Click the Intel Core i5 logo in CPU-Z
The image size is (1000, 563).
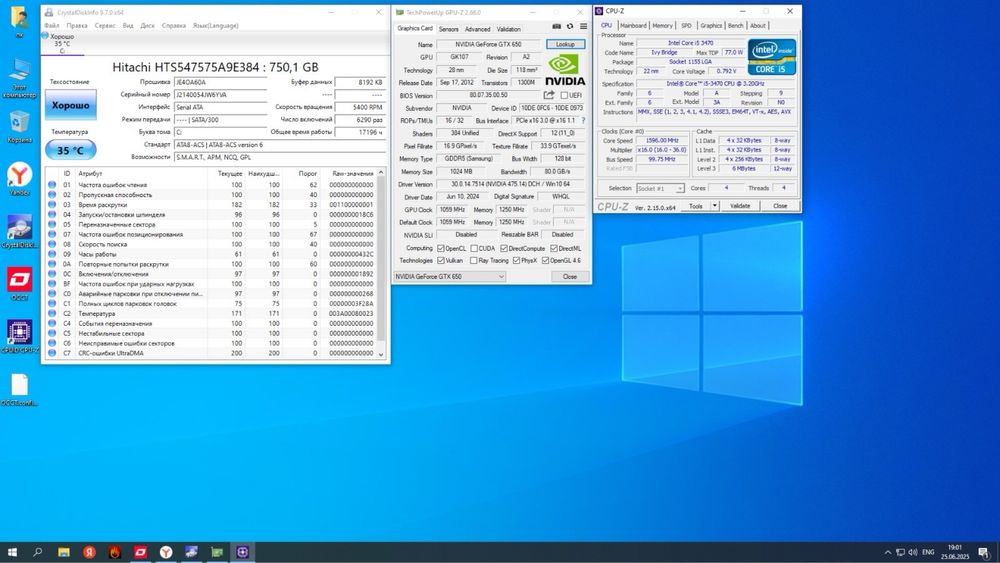[772, 57]
